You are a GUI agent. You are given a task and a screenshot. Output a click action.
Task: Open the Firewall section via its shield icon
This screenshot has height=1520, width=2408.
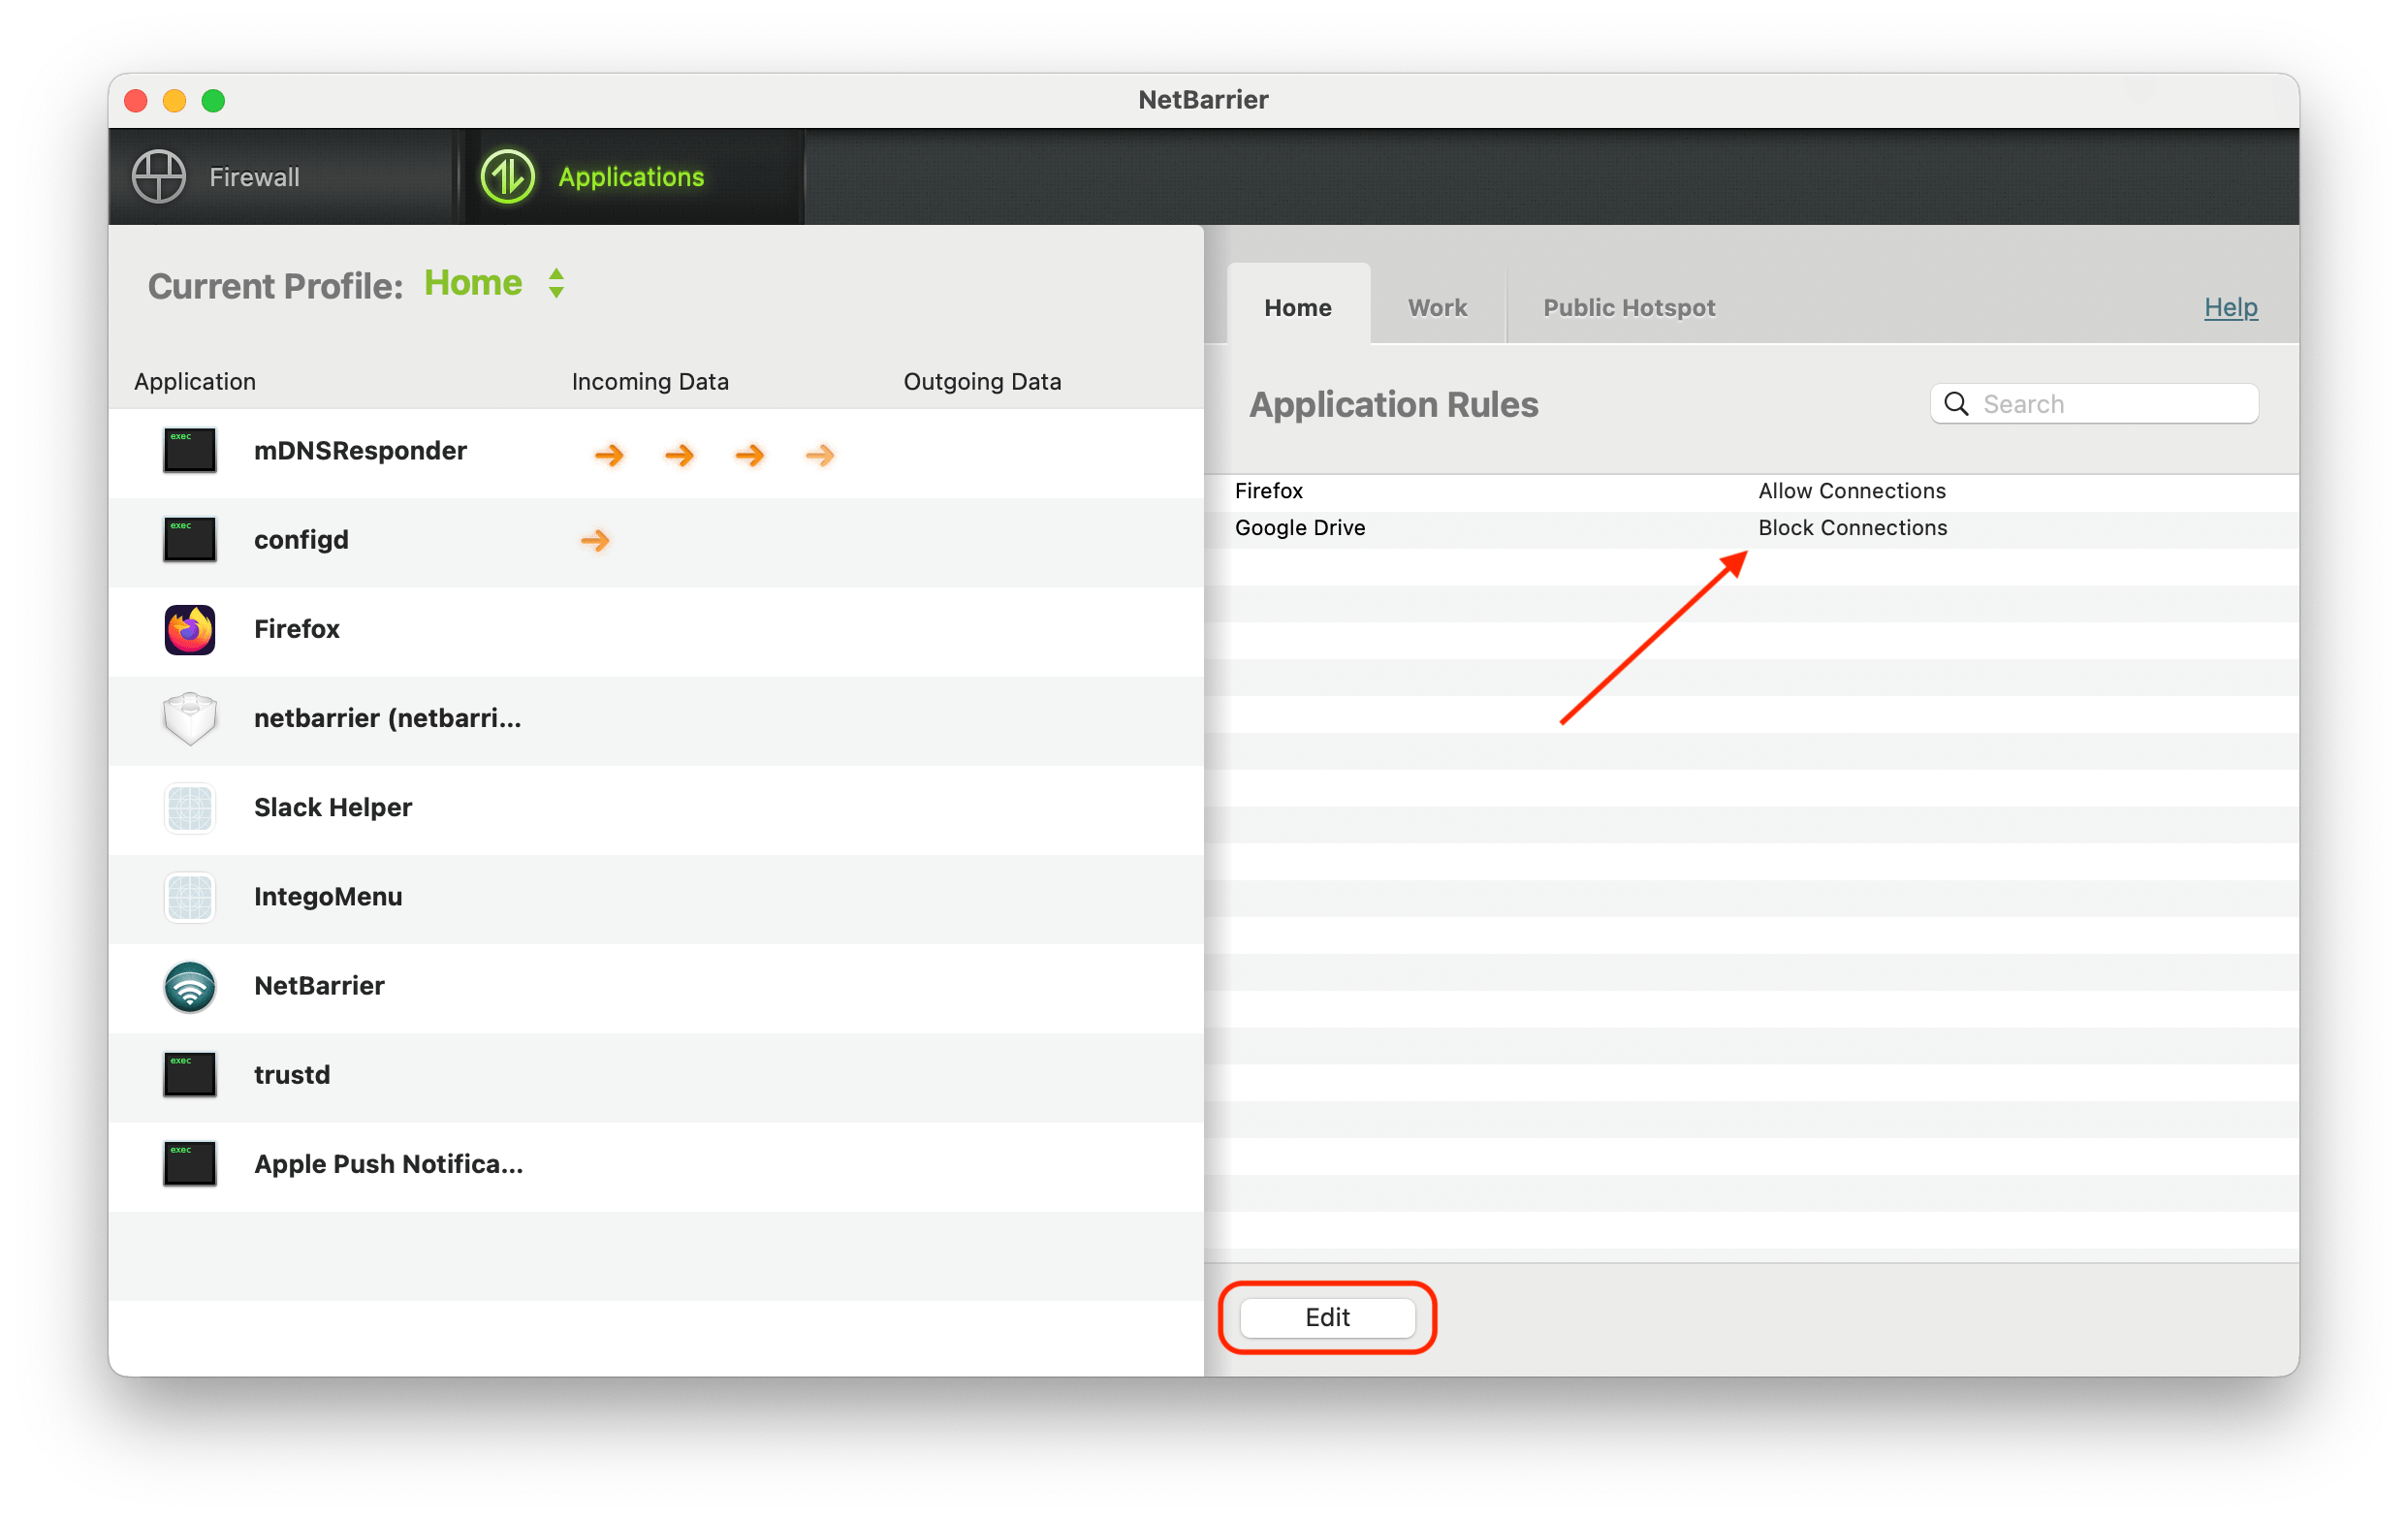[159, 176]
